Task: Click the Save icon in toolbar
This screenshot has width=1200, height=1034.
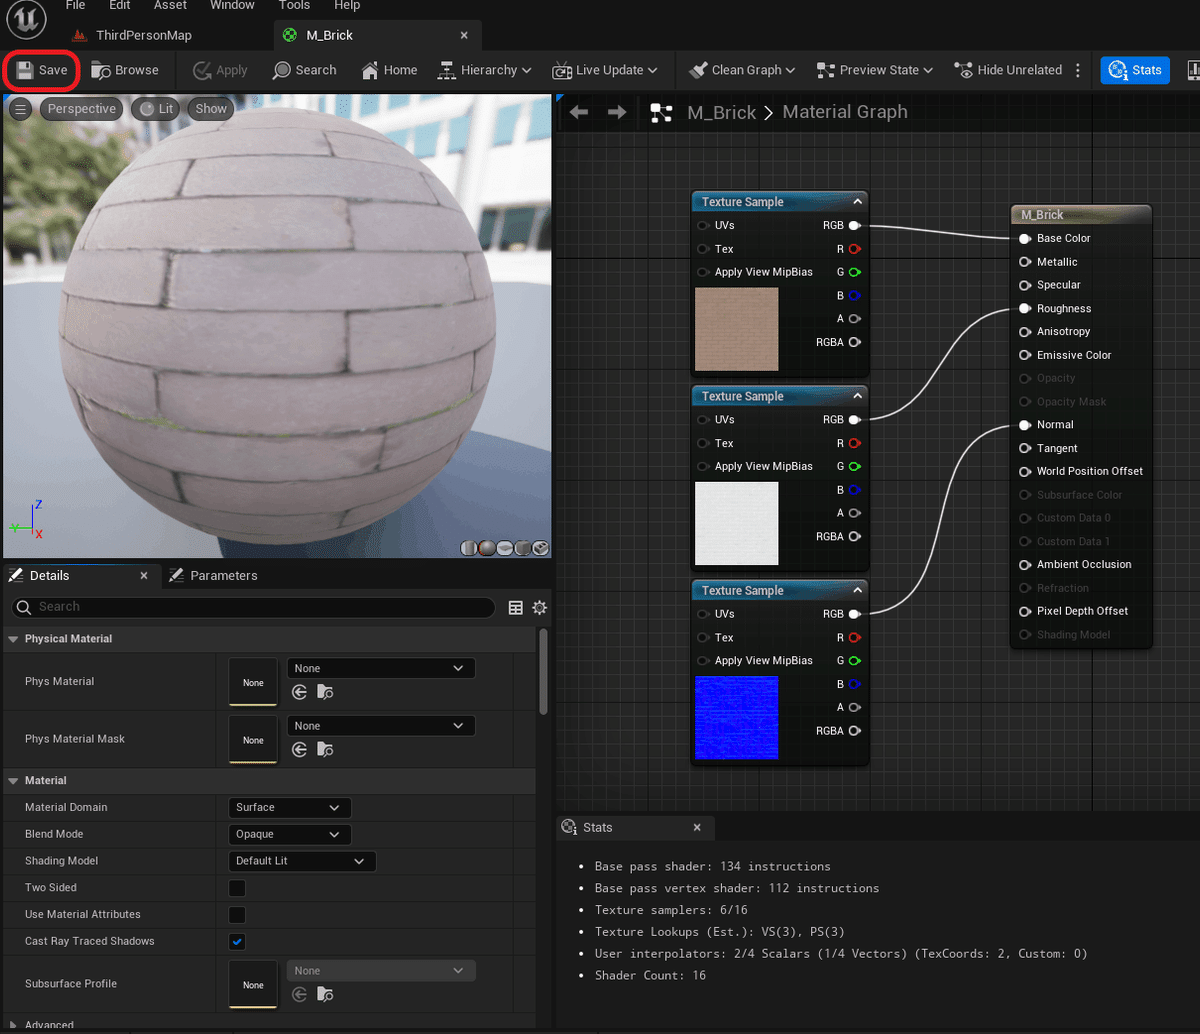Action: pos(25,70)
